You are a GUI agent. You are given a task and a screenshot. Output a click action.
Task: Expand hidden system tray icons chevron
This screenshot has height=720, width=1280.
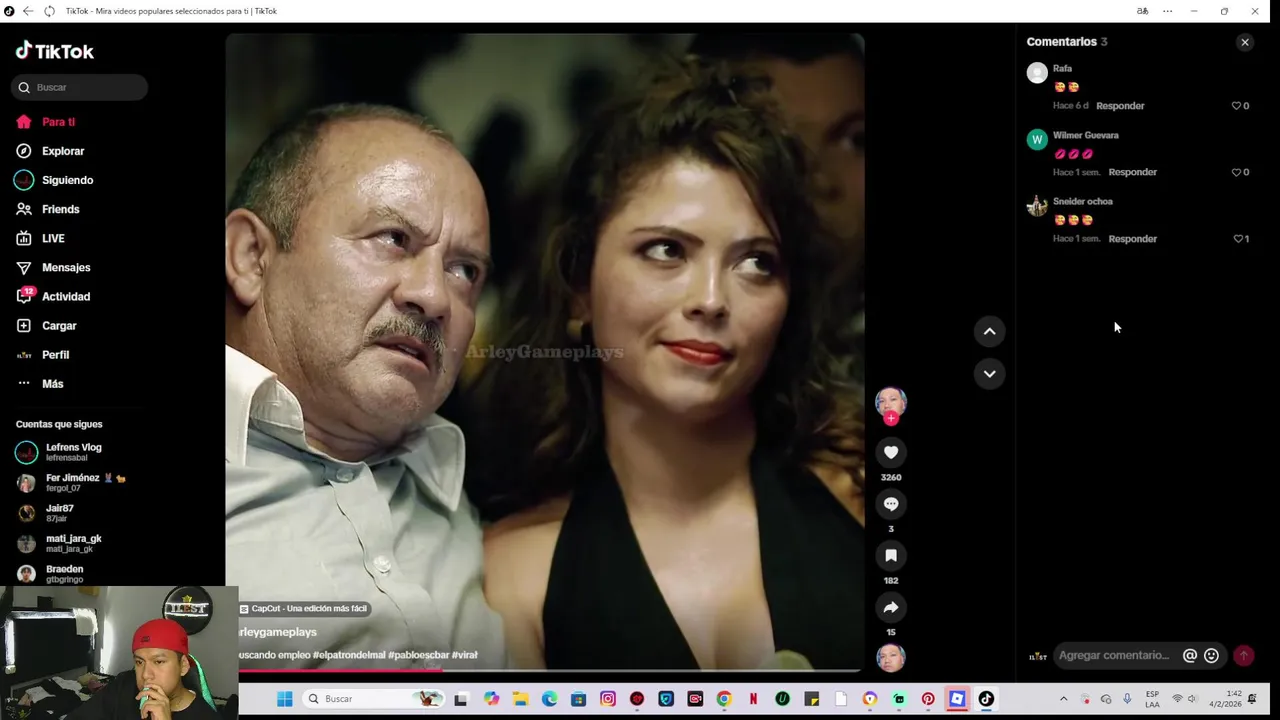click(1063, 699)
